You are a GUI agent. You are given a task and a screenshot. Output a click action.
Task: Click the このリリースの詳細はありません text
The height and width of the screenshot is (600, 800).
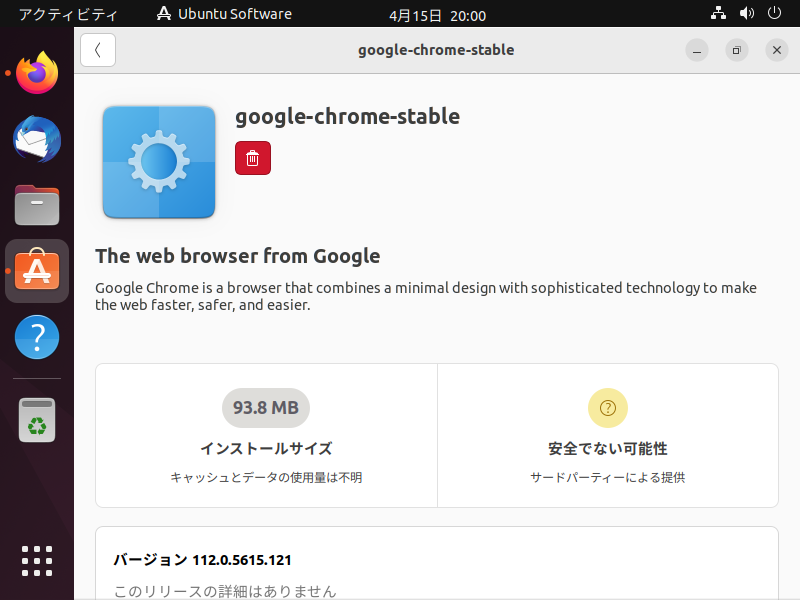point(225,591)
